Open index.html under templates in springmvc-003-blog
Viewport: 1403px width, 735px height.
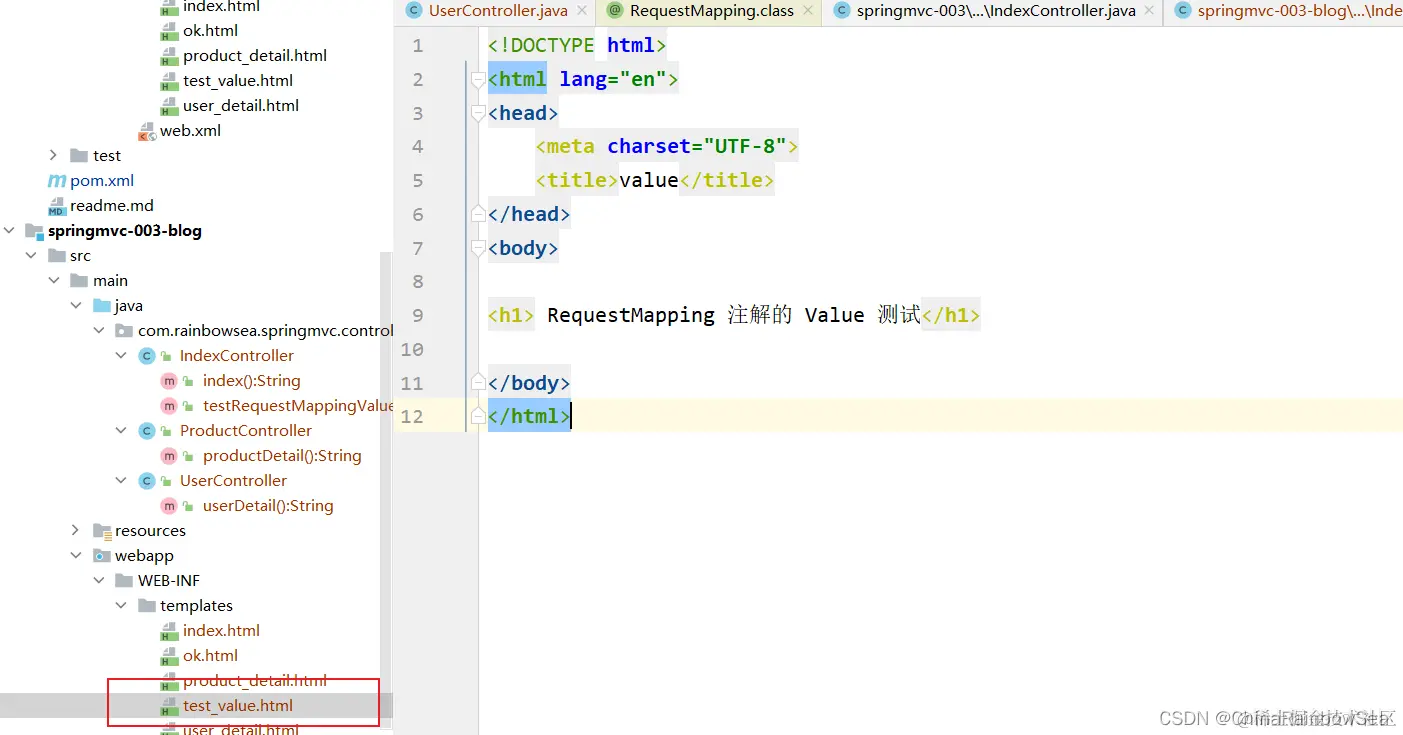point(221,630)
